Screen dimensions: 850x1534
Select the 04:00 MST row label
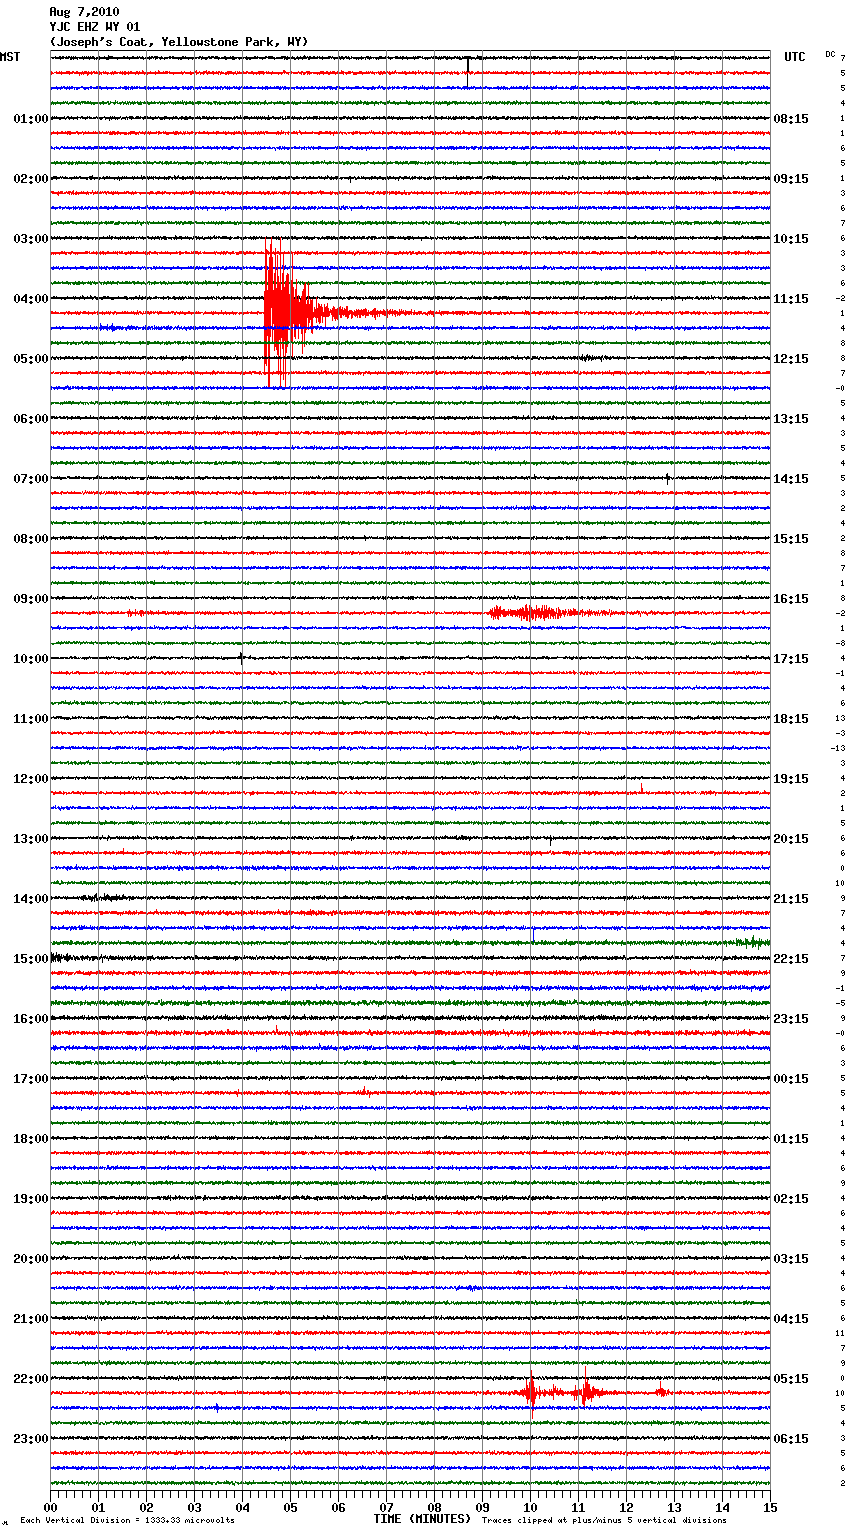(x=31, y=299)
